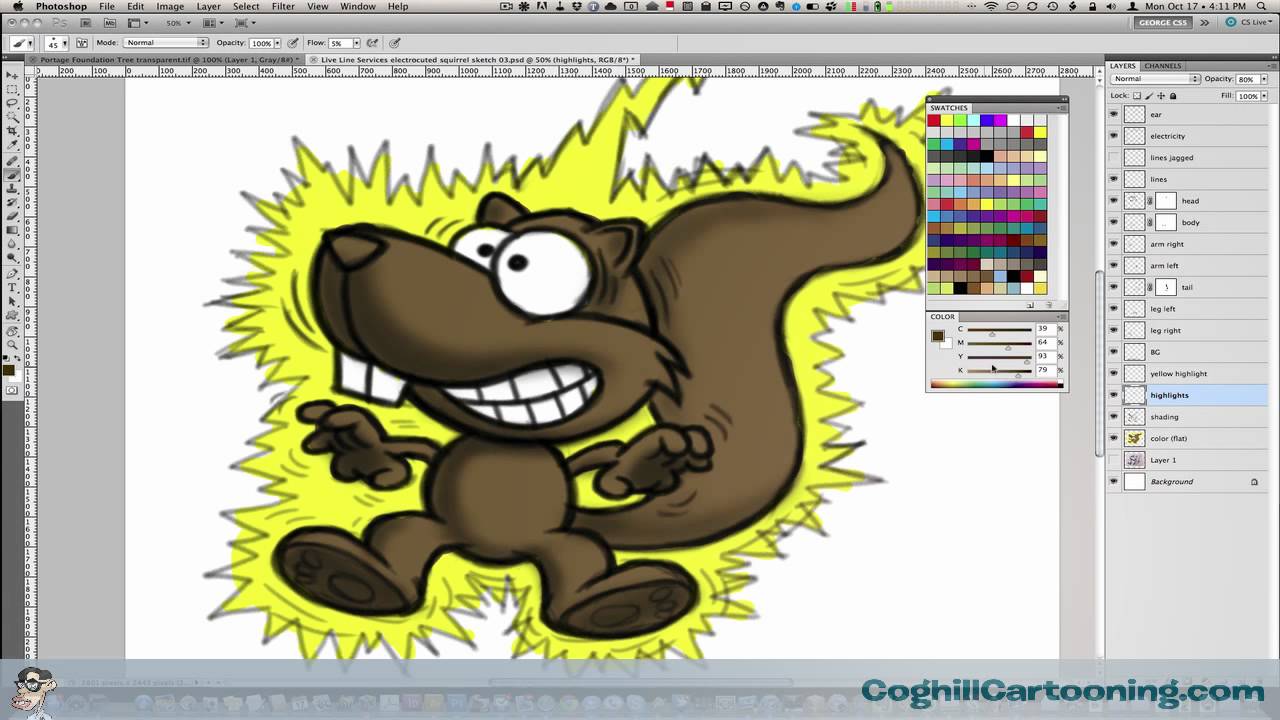This screenshot has height=720, width=1280.
Task: Hide the shading layer
Action: 1114,416
